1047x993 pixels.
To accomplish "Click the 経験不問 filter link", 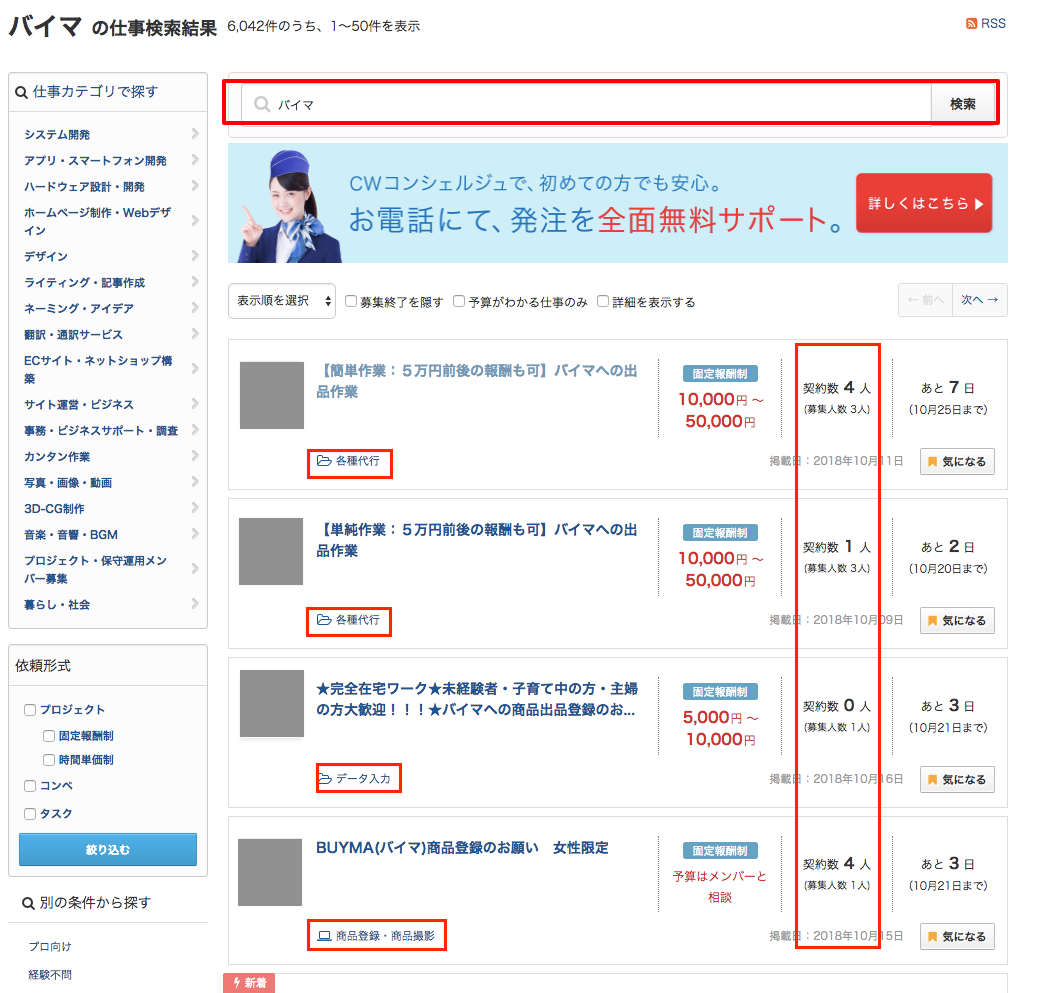I will tap(50, 975).
